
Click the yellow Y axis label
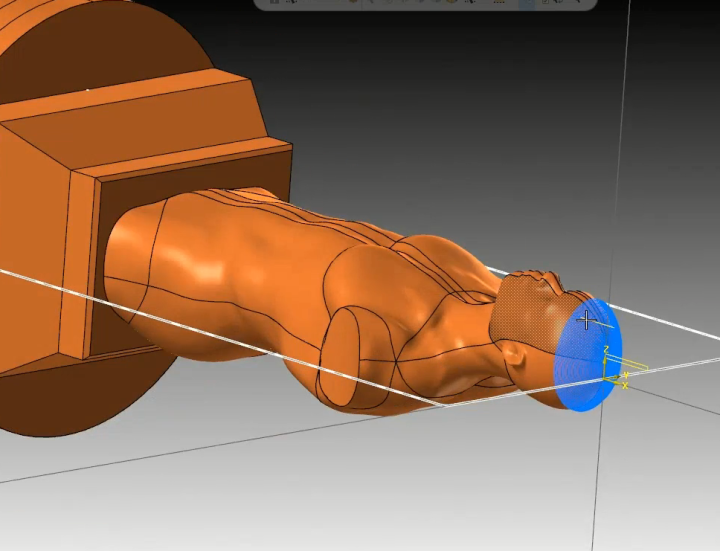[x=627, y=375]
